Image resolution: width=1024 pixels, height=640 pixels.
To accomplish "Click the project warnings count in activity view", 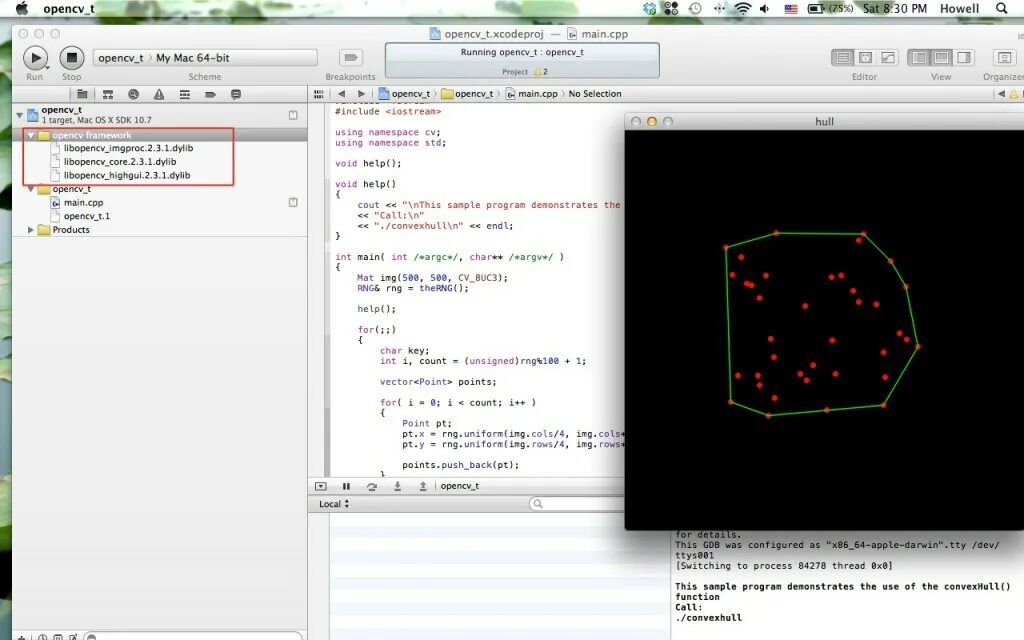I will [541, 72].
